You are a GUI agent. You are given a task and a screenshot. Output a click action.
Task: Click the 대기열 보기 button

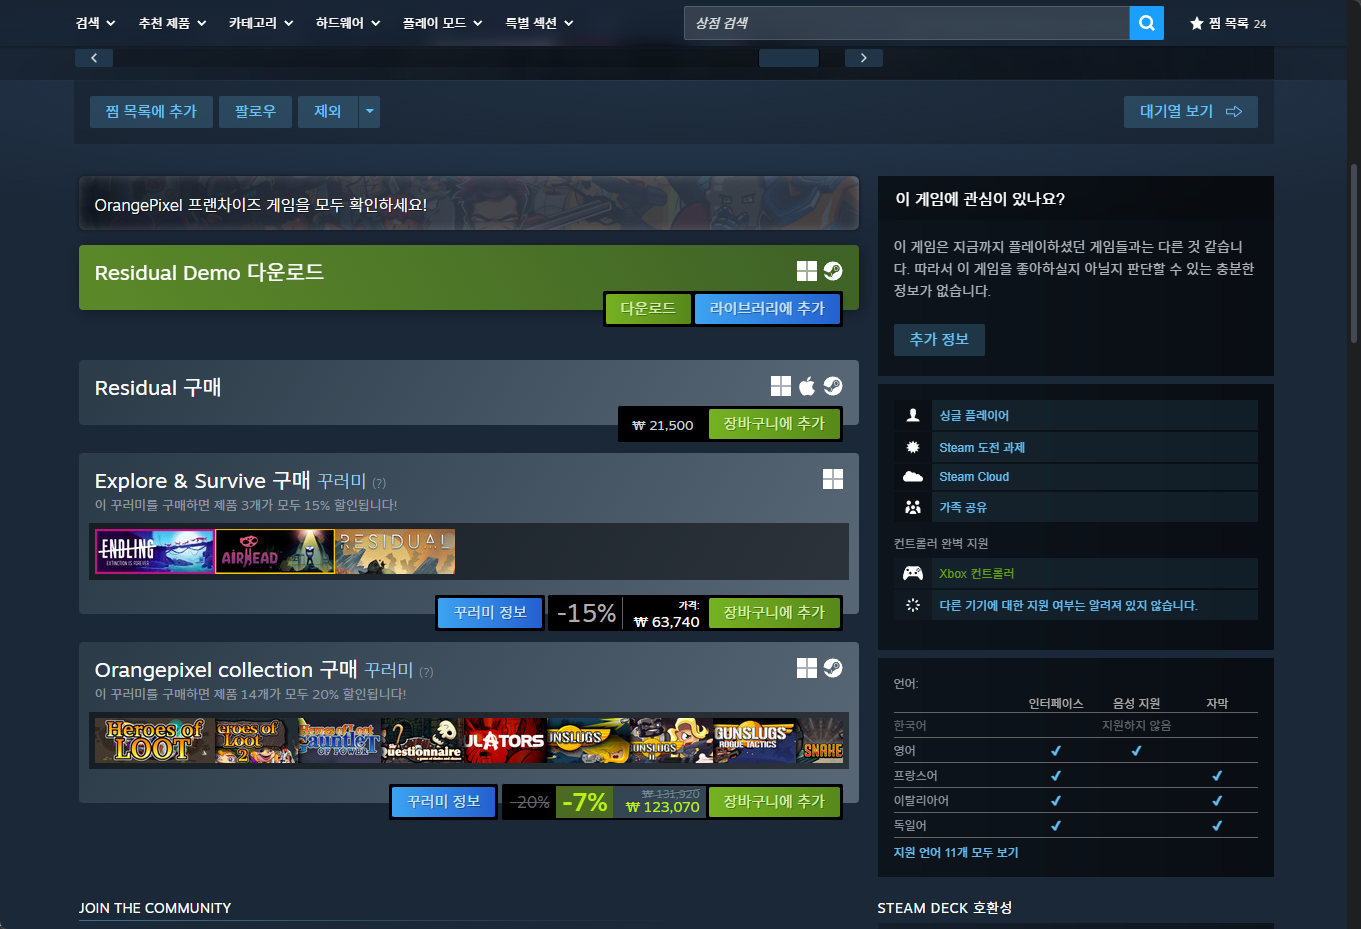[1191, 111]
